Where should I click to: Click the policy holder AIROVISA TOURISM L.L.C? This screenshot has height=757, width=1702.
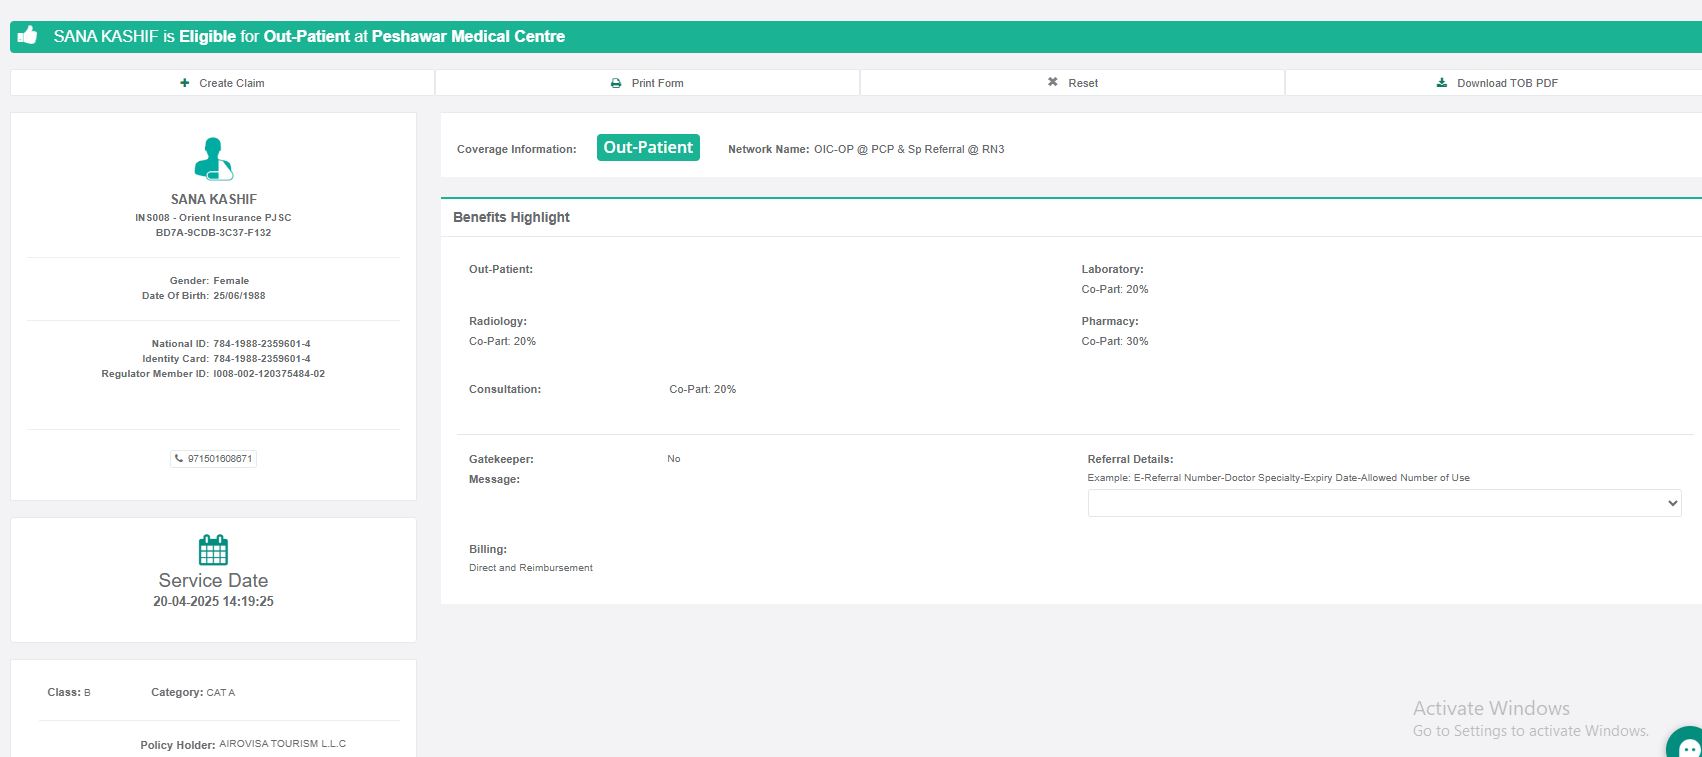282,744
